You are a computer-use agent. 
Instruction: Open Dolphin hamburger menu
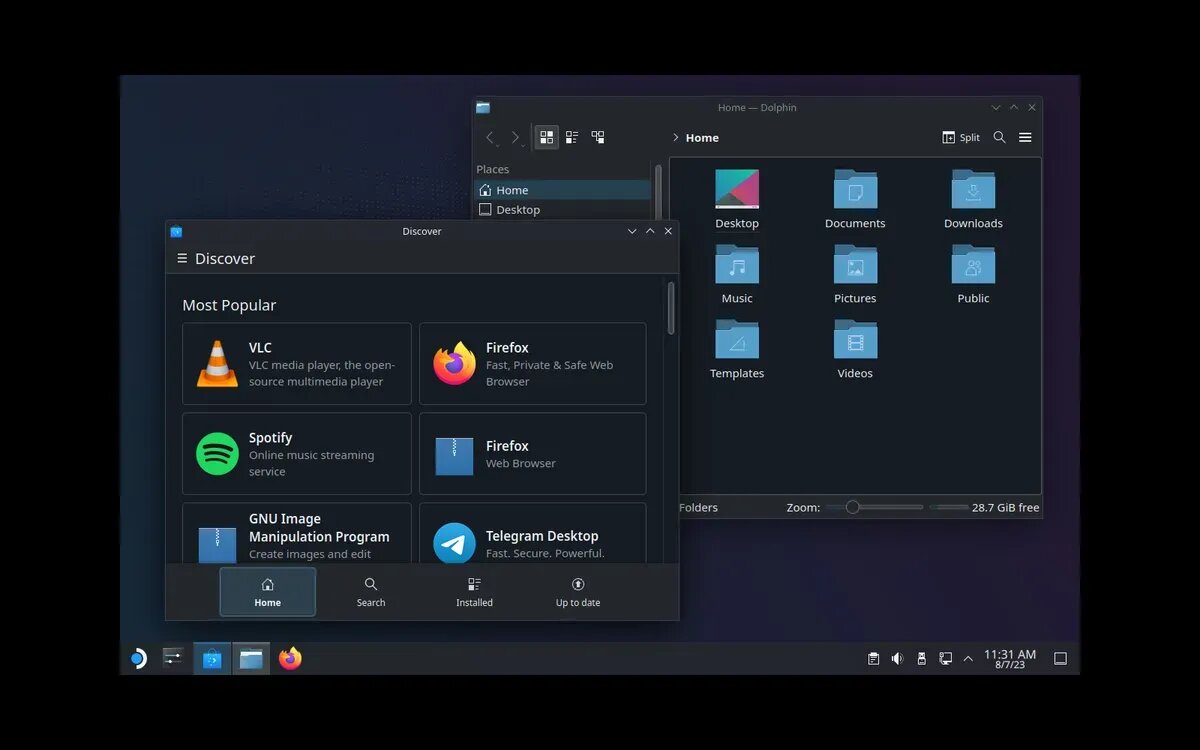pos(1025,137)
